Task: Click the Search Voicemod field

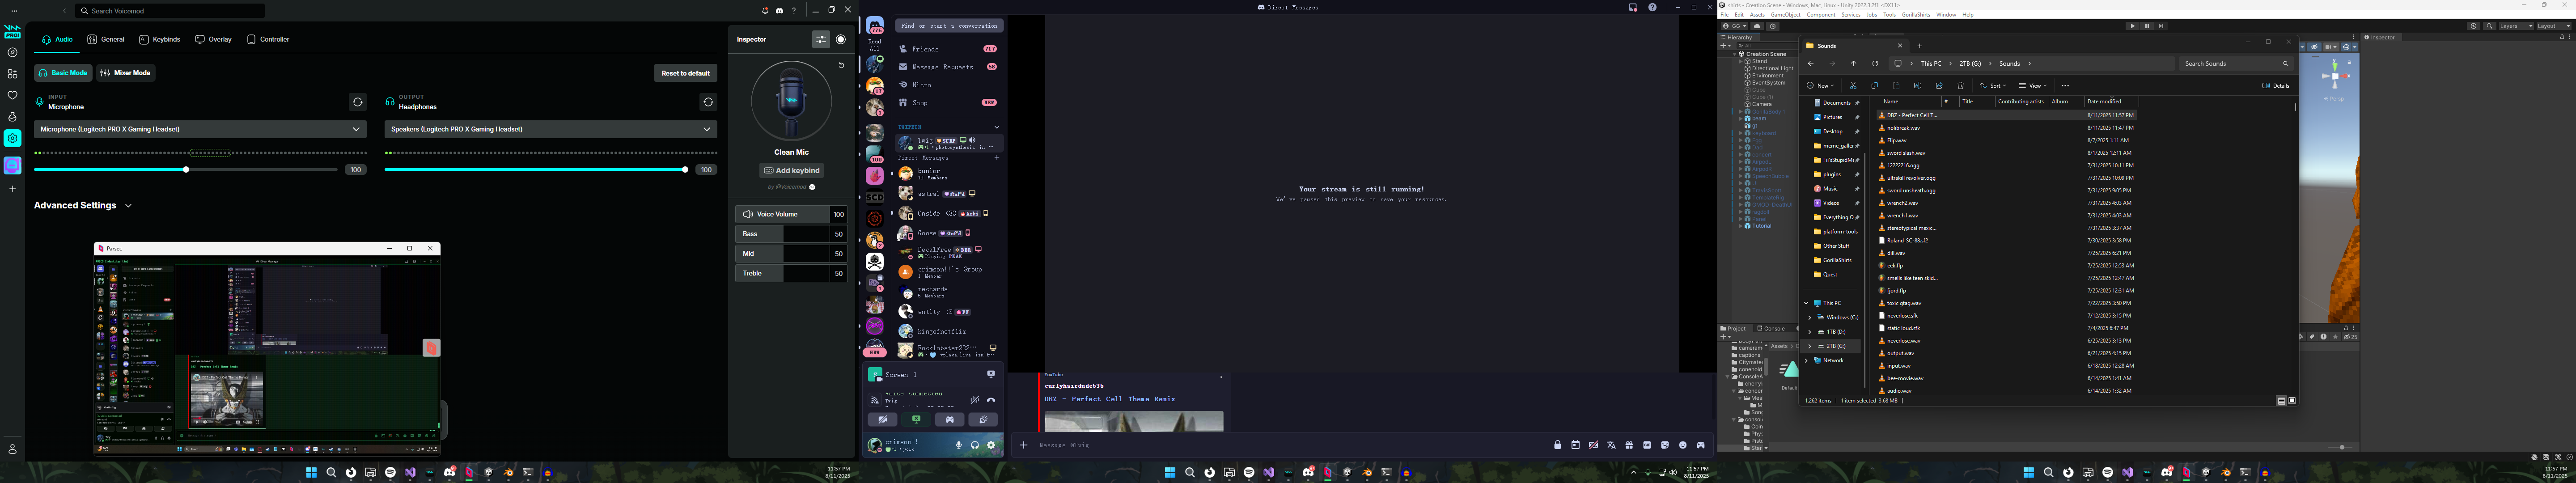Action: pos(170,11)
